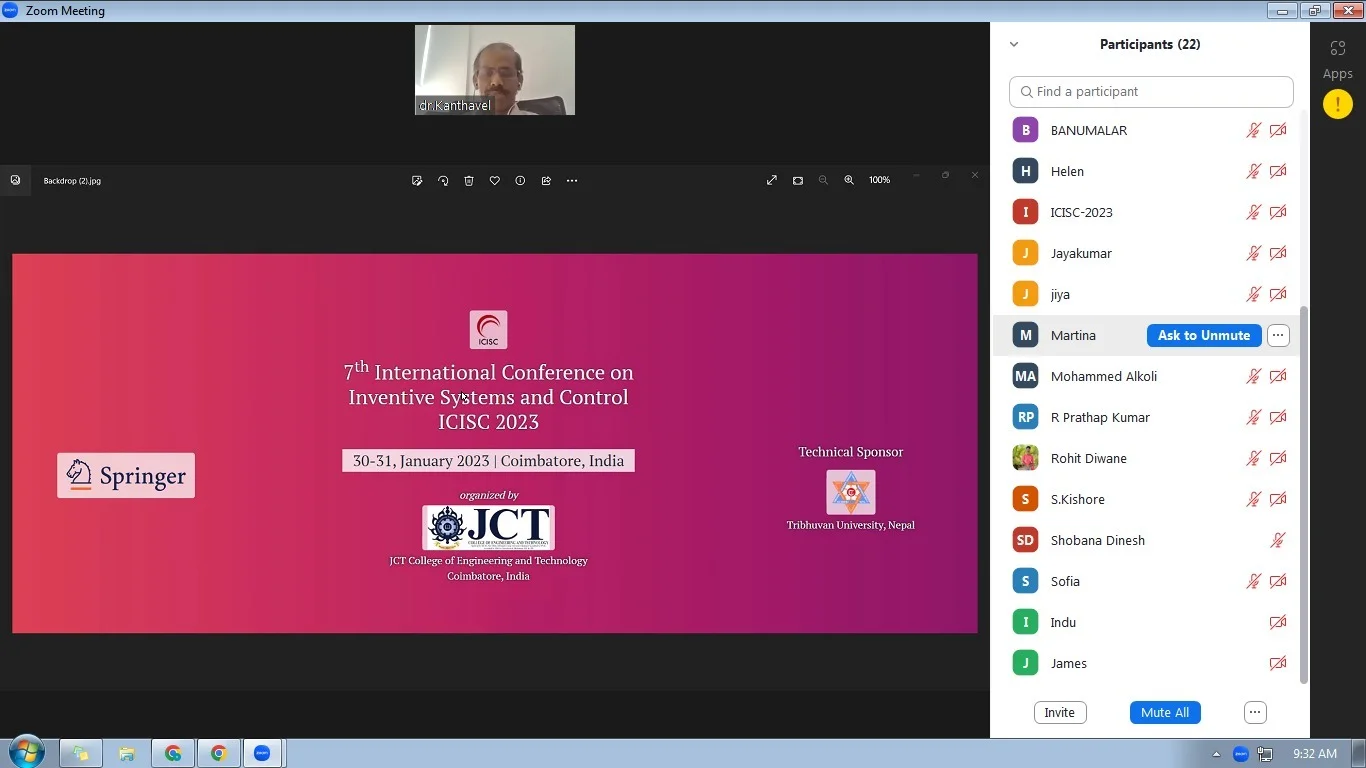Click Sofia's muted microphone icon

(x=1254, y=581)
